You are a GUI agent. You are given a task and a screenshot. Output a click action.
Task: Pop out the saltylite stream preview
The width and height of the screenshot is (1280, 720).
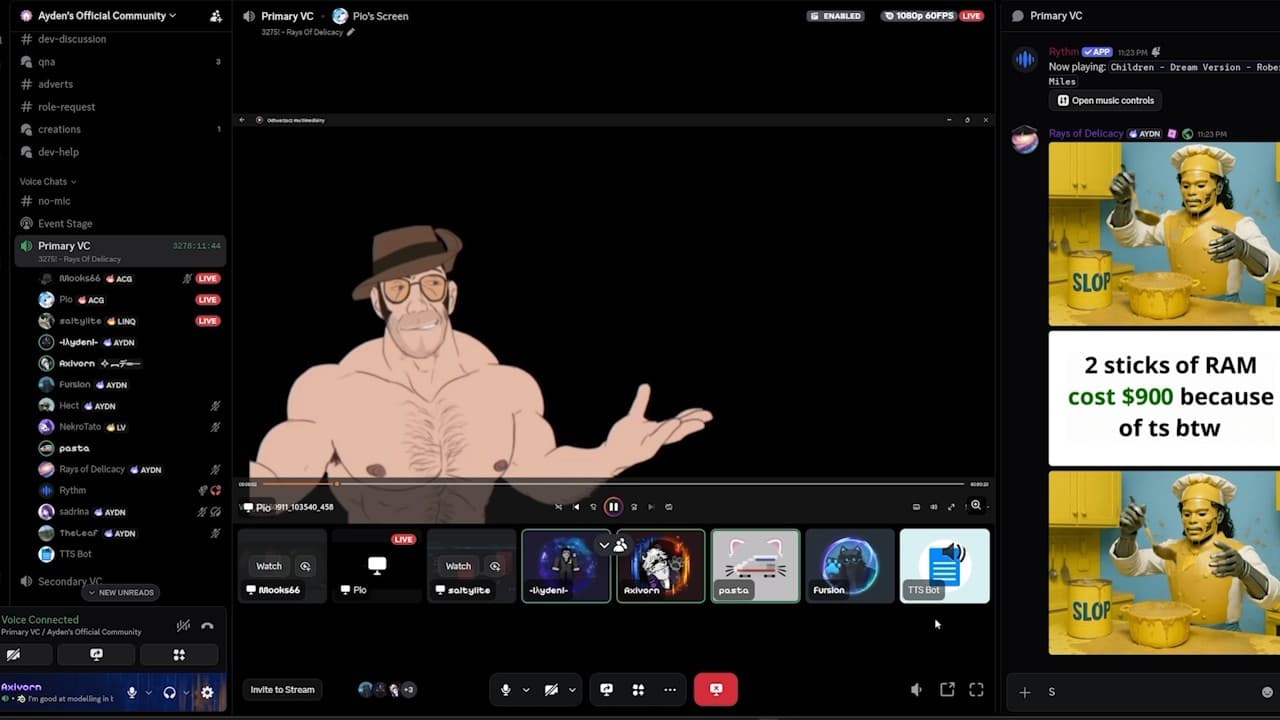pos(494,566)
